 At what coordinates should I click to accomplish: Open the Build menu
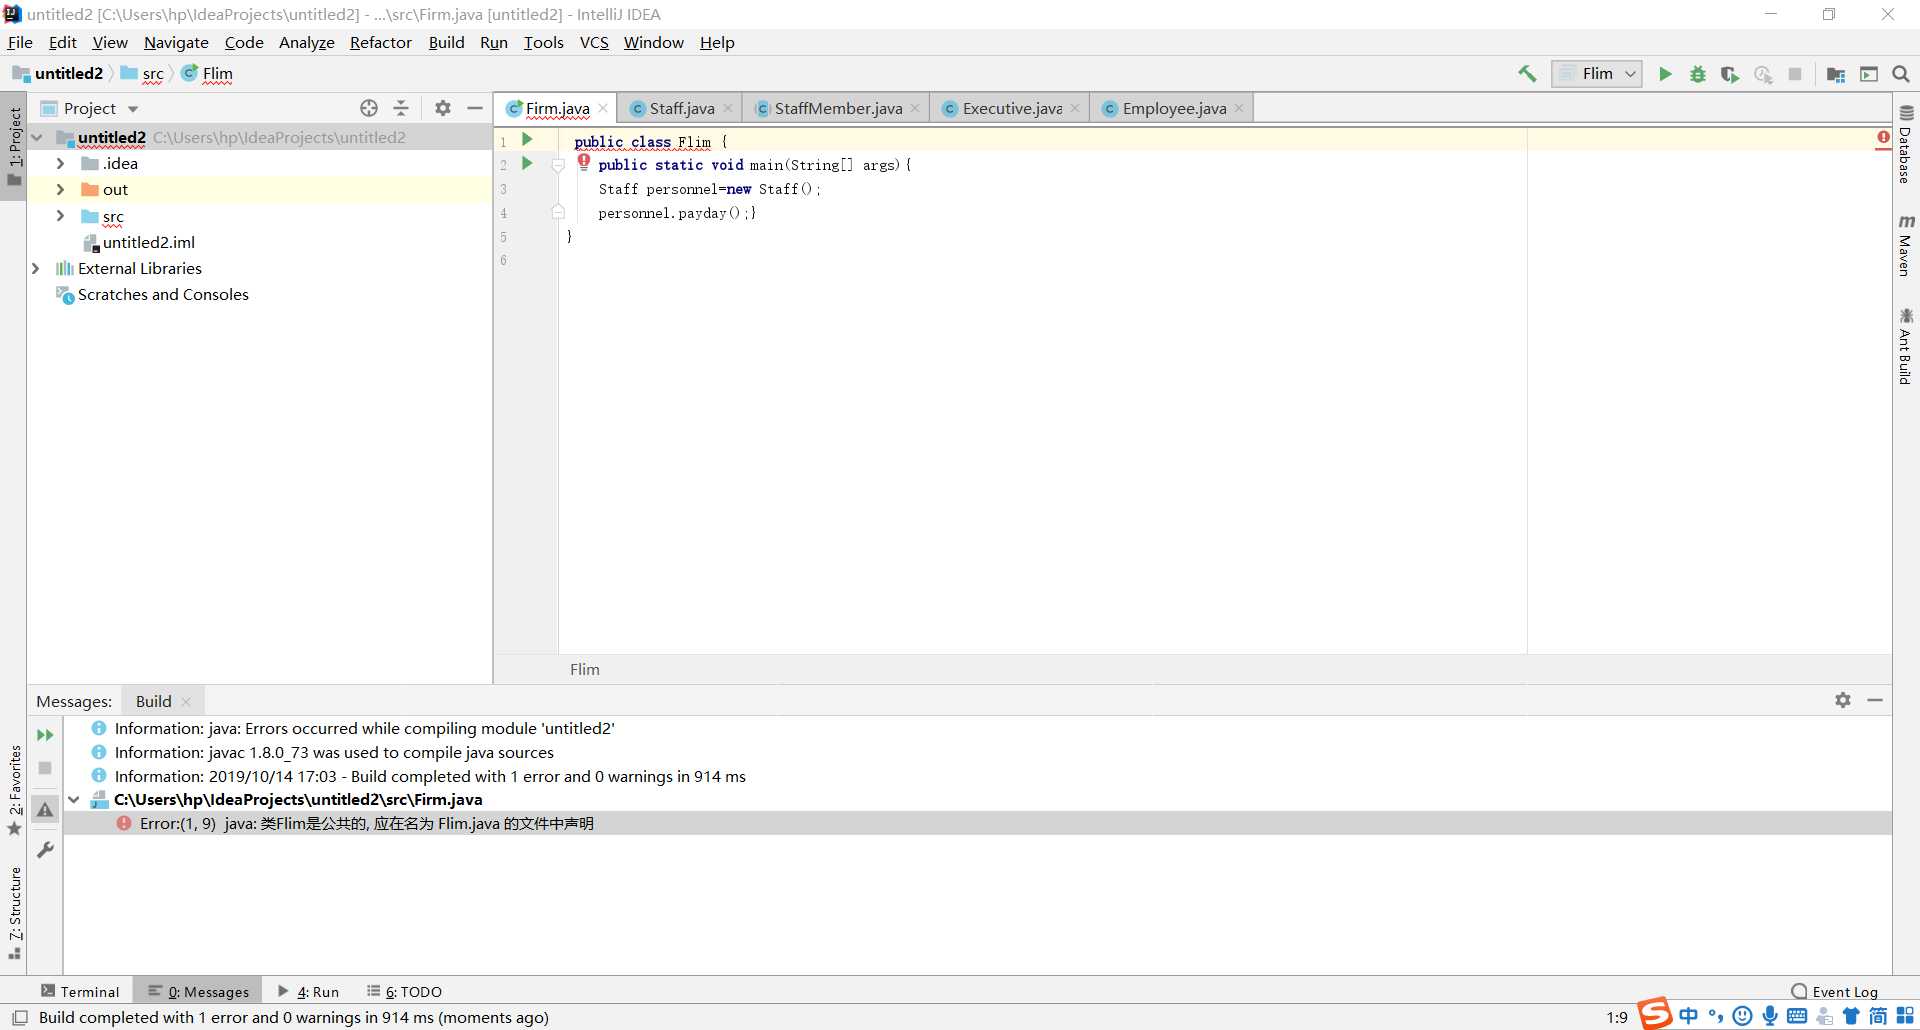point(446,42)
